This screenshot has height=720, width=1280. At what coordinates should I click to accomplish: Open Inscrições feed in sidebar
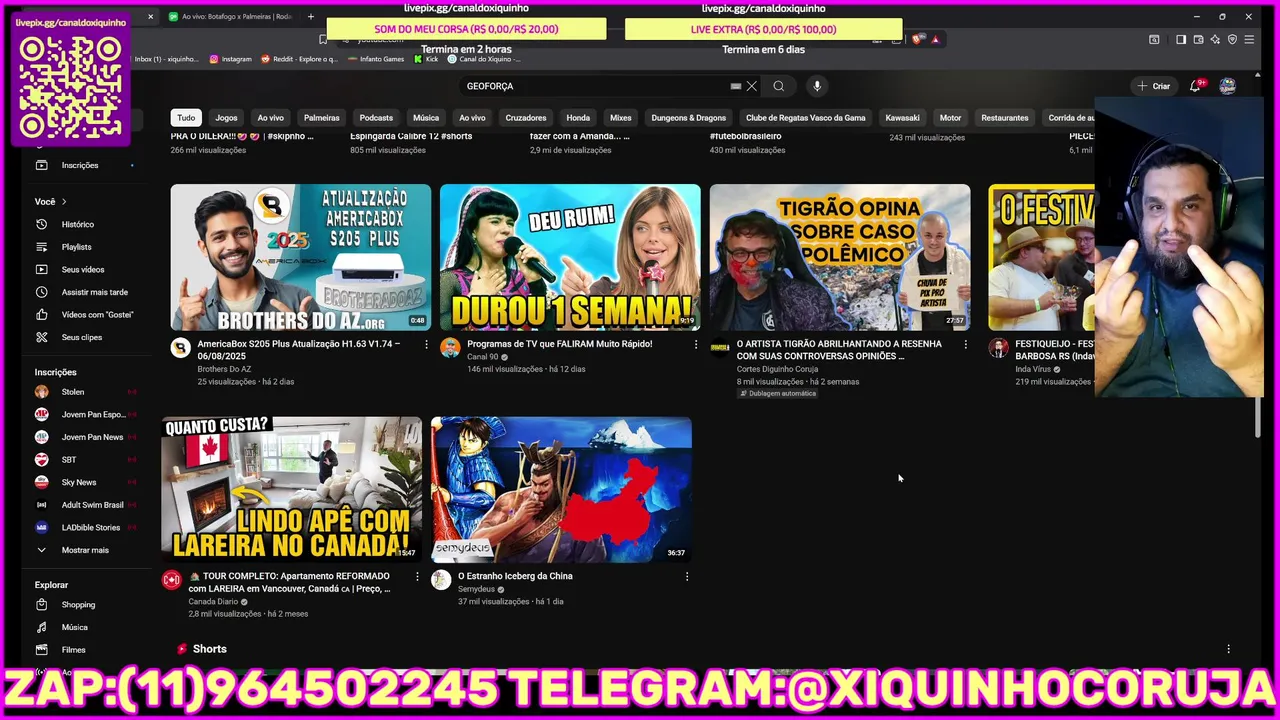tap(80, 165)
